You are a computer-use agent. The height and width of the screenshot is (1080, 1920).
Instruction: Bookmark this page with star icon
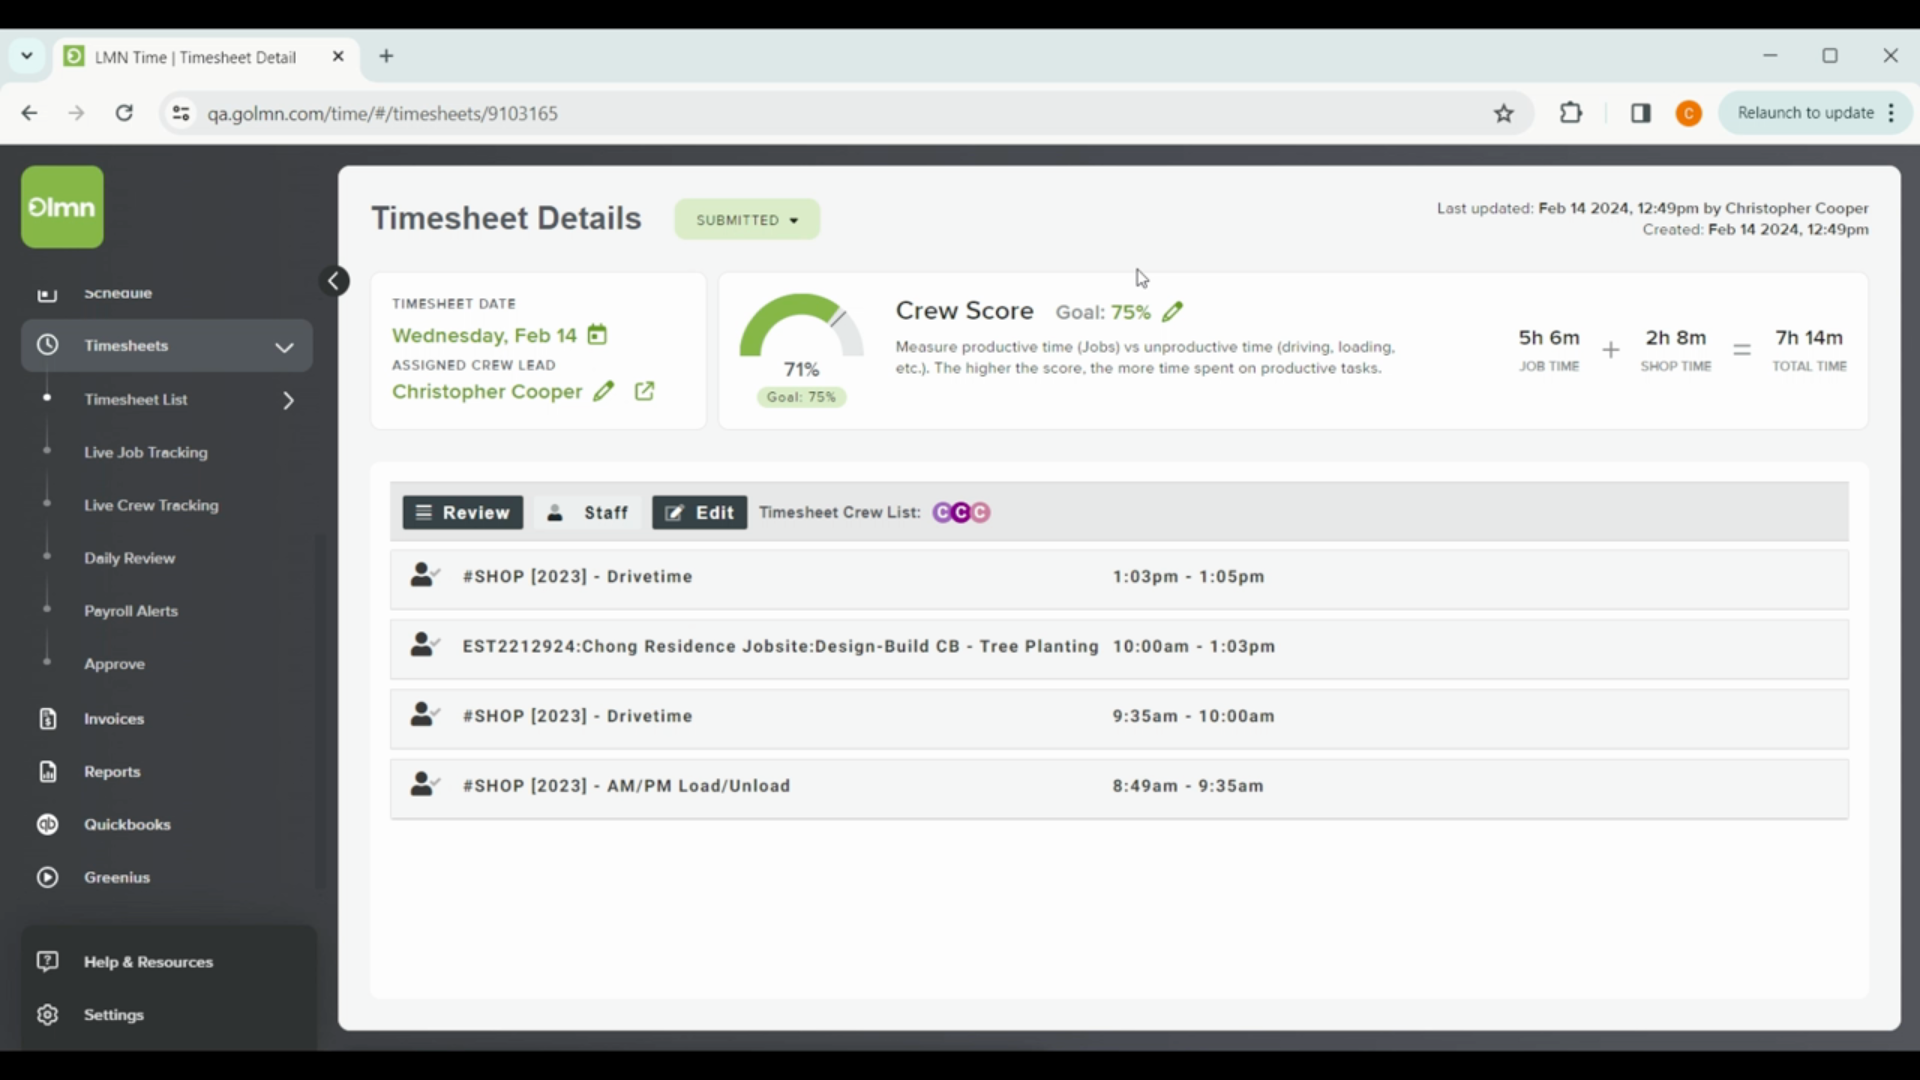click(1504, 113)
